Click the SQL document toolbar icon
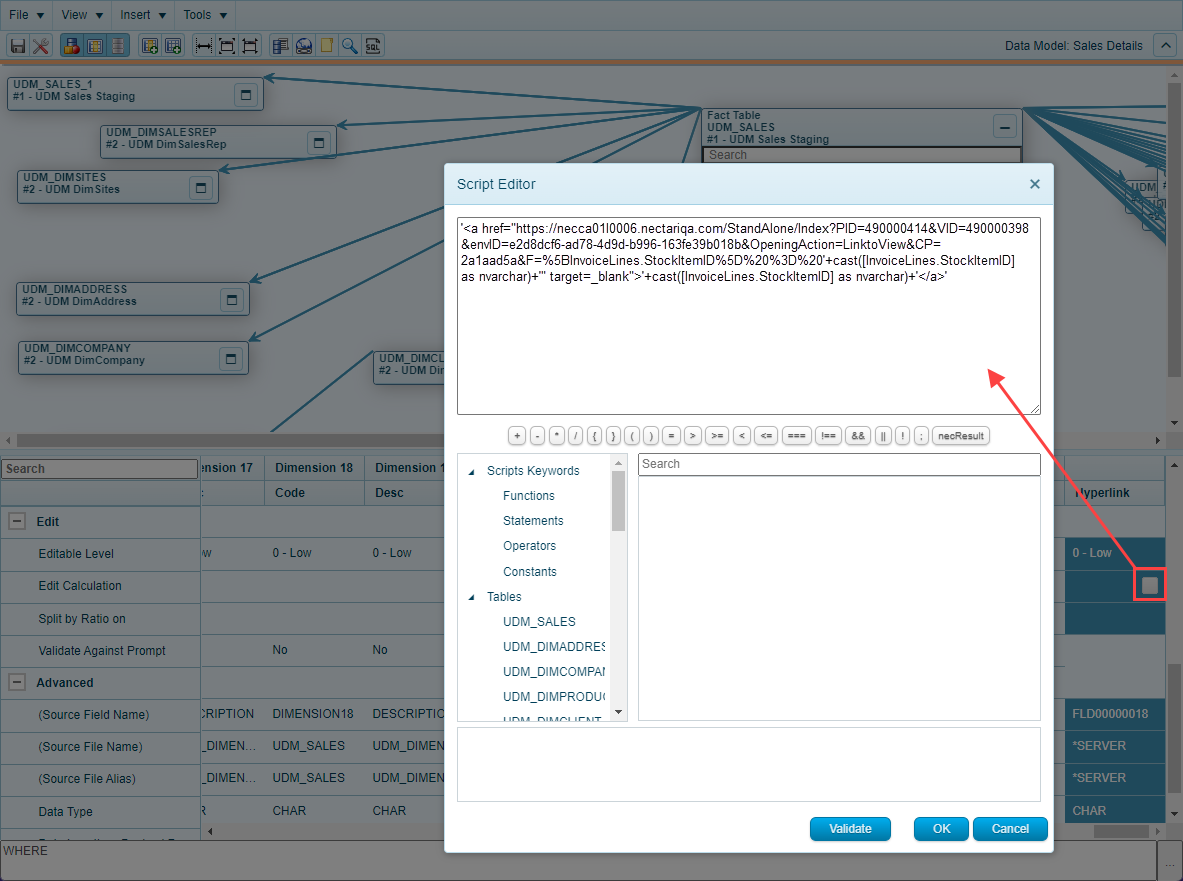The width and height of the screenshot is (1183, 881). pyautogui.click(x=373, y=46)
